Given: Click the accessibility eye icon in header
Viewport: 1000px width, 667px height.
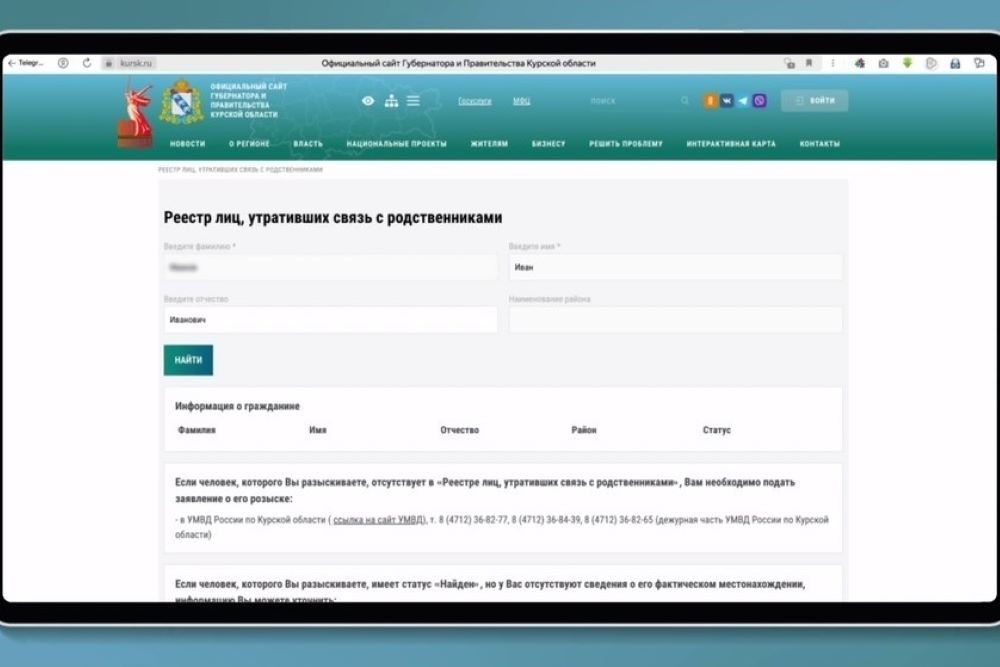Looking at the screenshot, I should coord(368,101).
